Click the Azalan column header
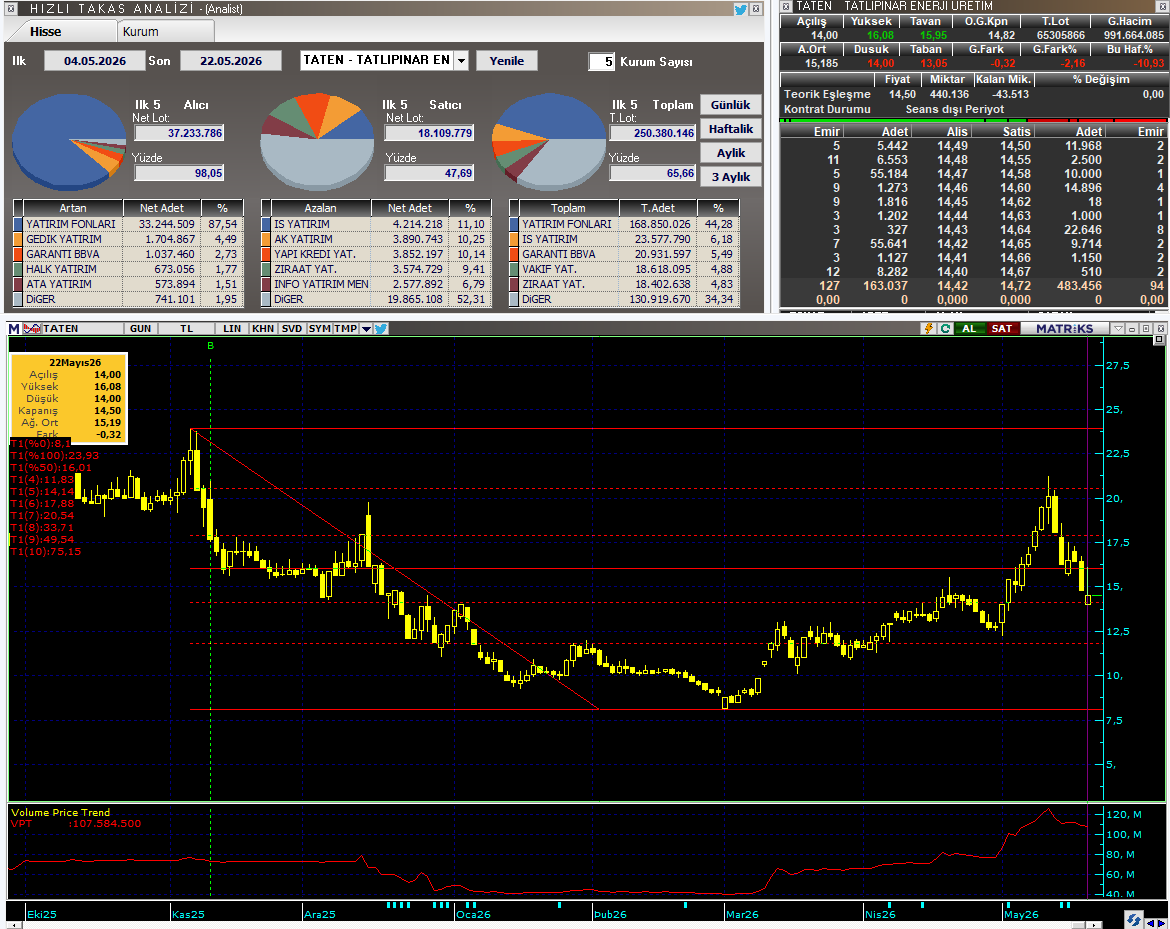Viewport: 1170px width, 929px height. [x=320, y=208]
